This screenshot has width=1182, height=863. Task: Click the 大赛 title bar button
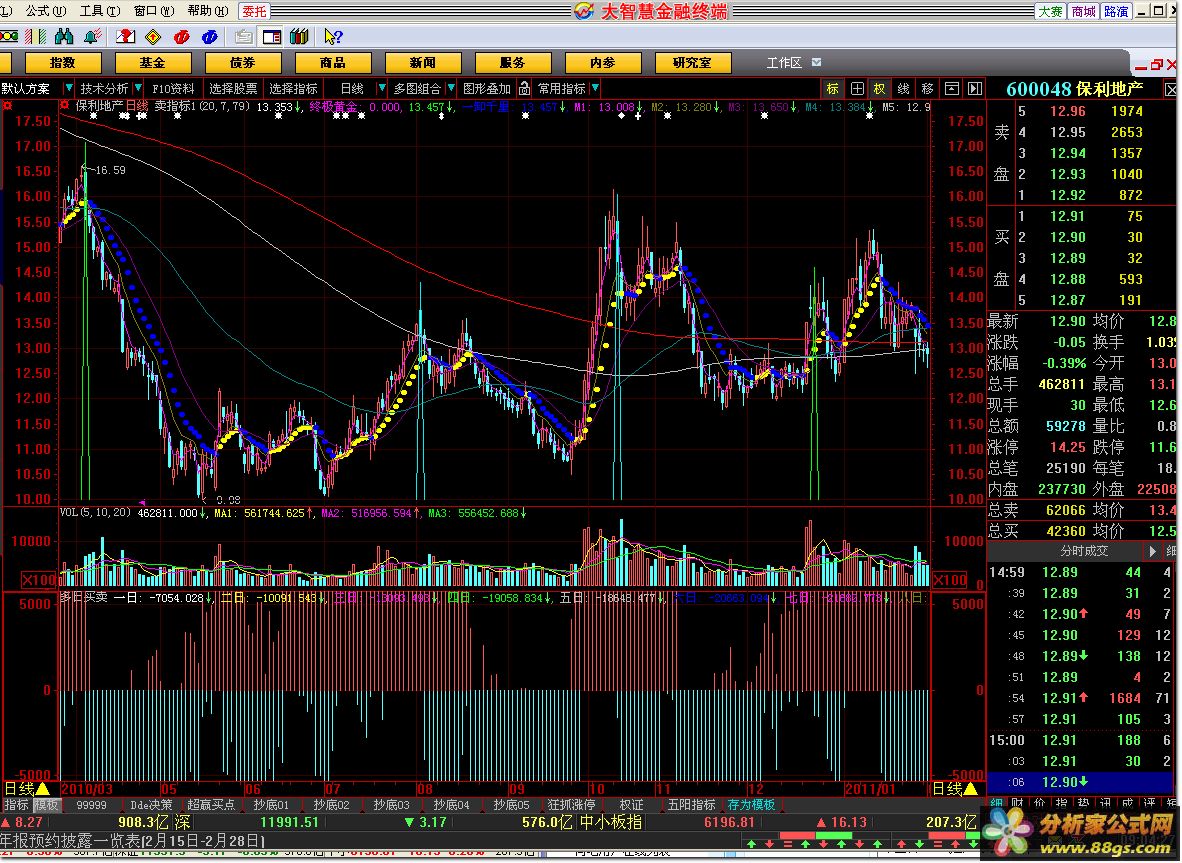tap(1050, 11)
